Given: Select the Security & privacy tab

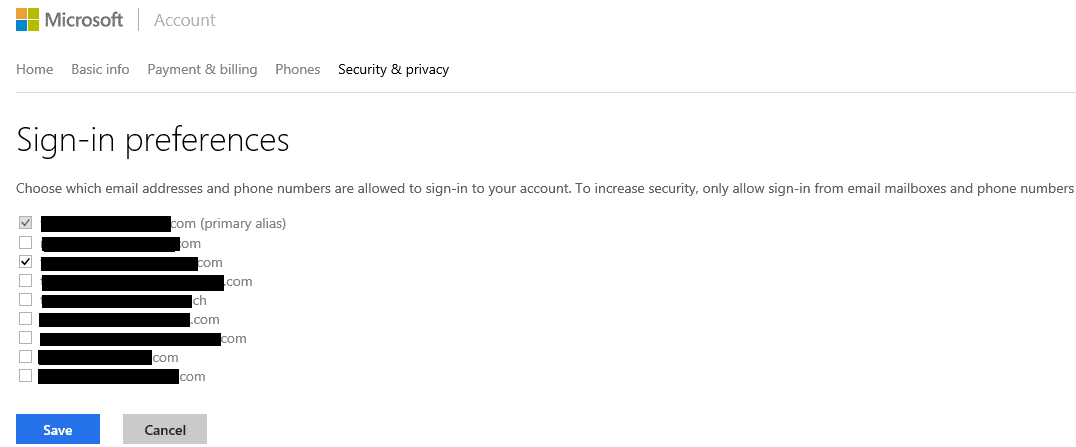Looking at the screenshot, I should coord(393,69).
